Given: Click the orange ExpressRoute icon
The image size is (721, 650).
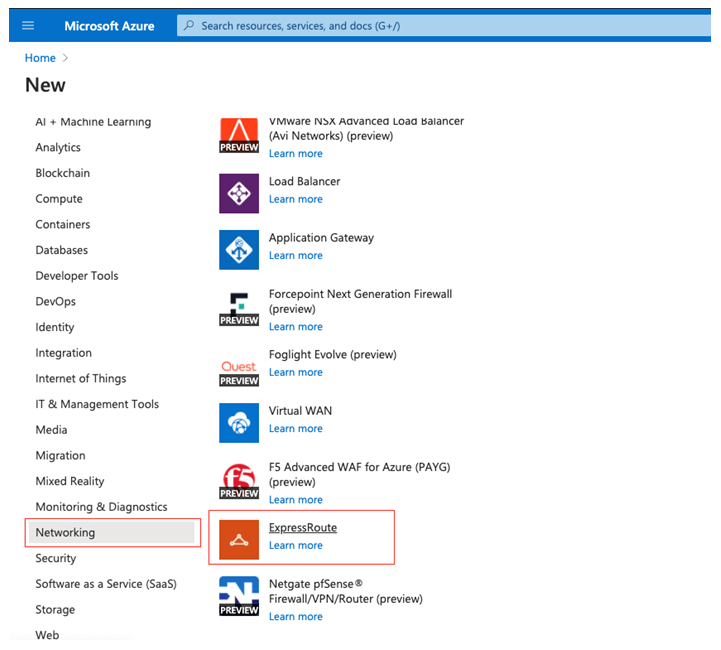Looking at the screenshot, I should click(239, 540).
